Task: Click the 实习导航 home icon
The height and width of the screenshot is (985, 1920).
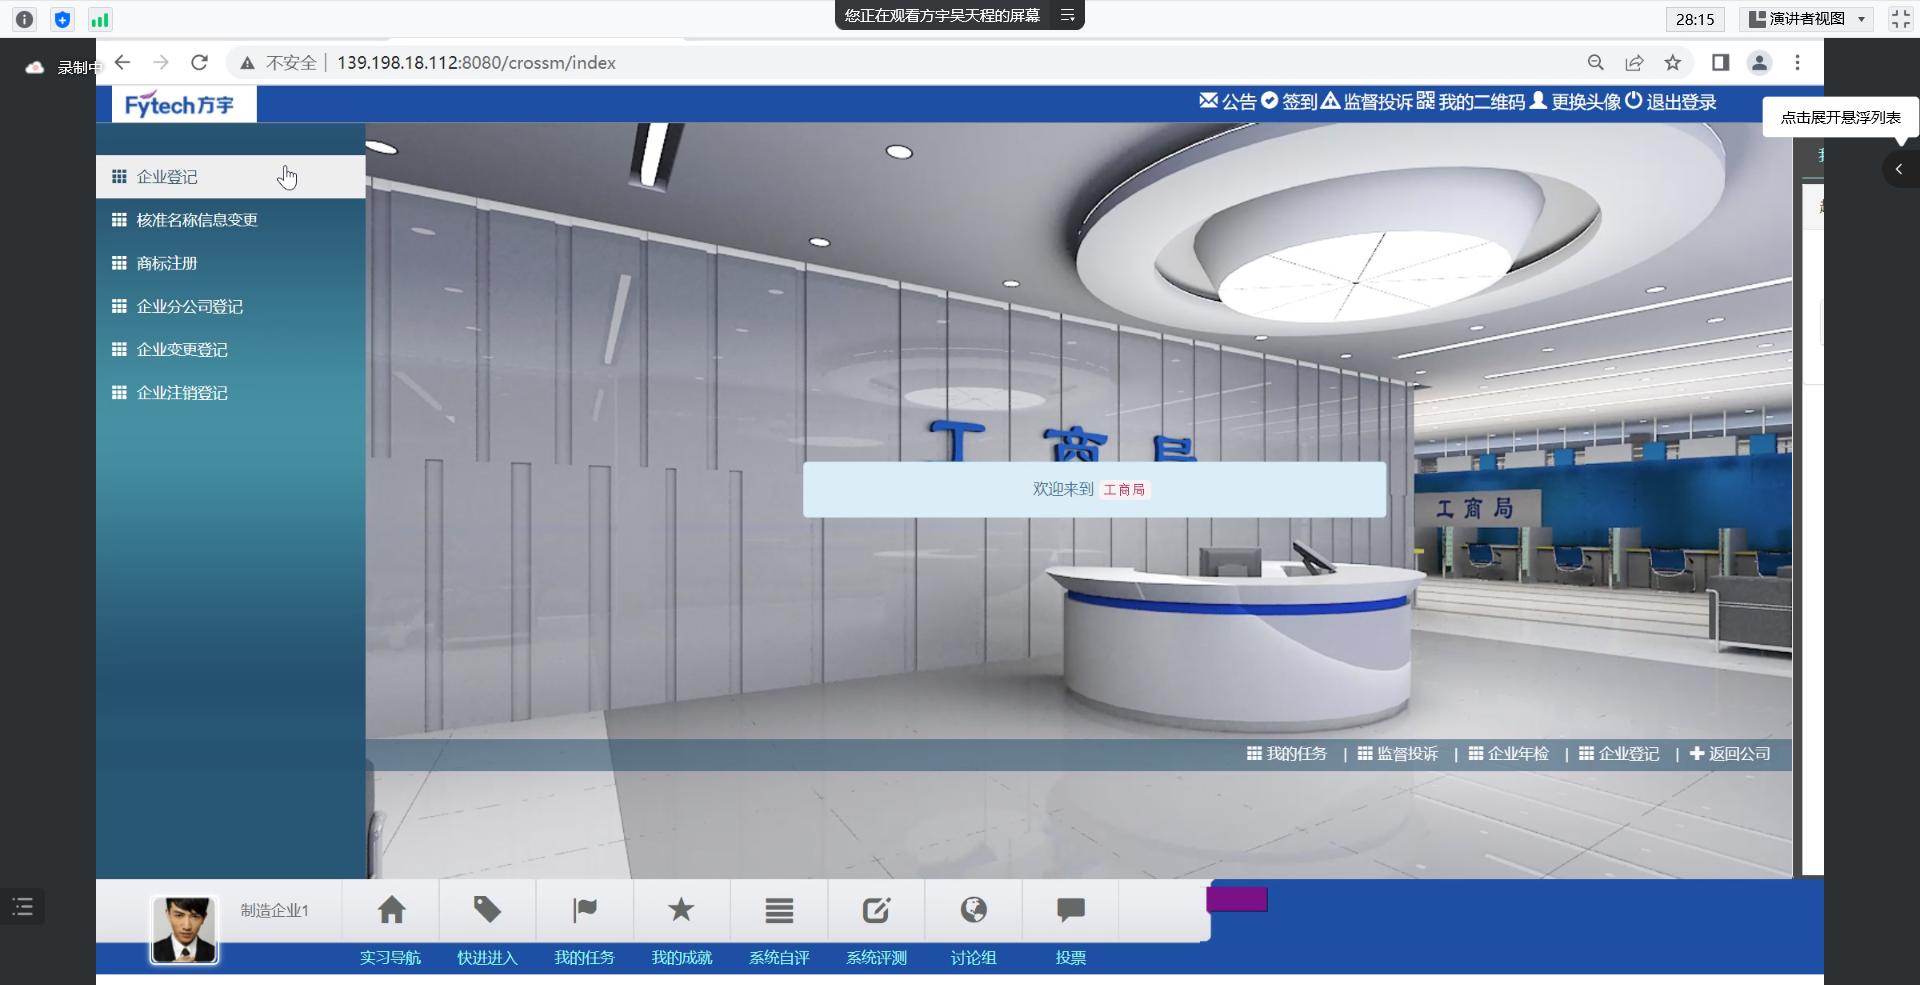Action: [391, 910]
